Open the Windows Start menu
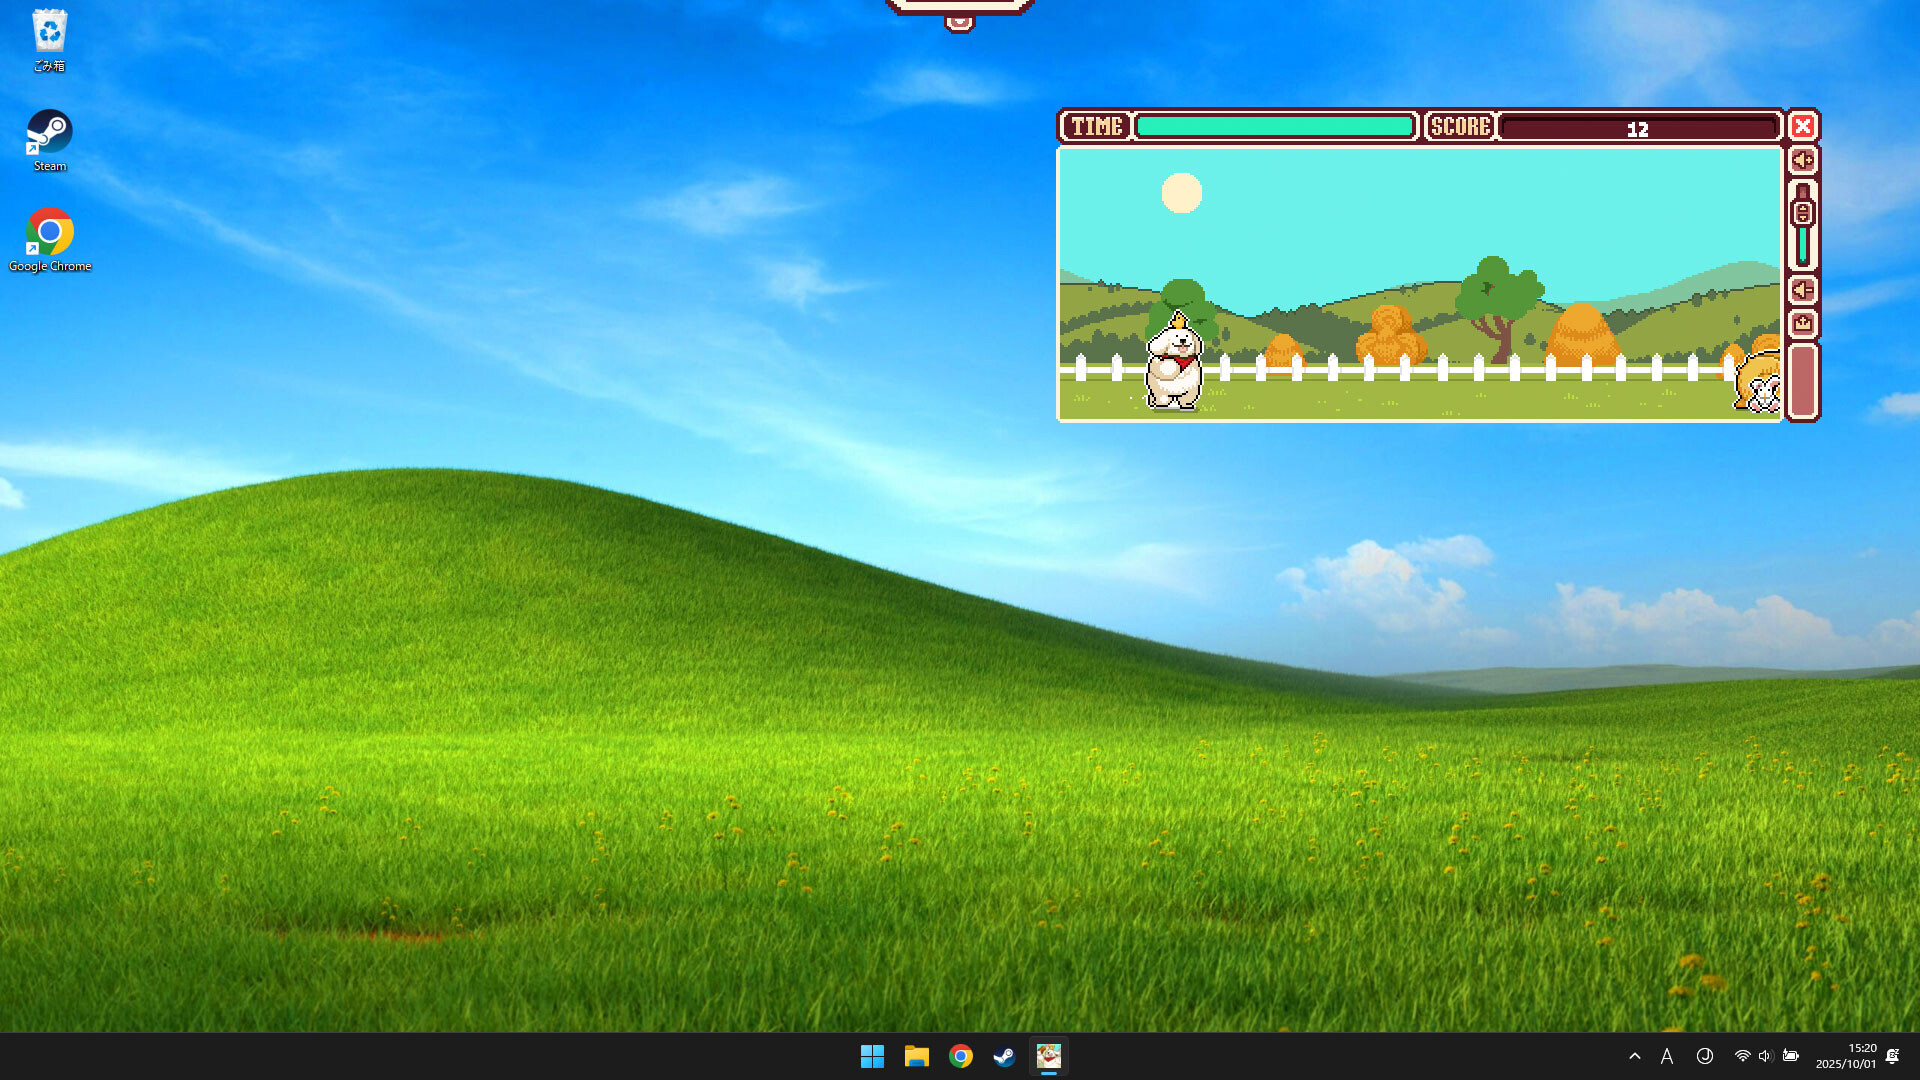 (x=872, y=1056)
